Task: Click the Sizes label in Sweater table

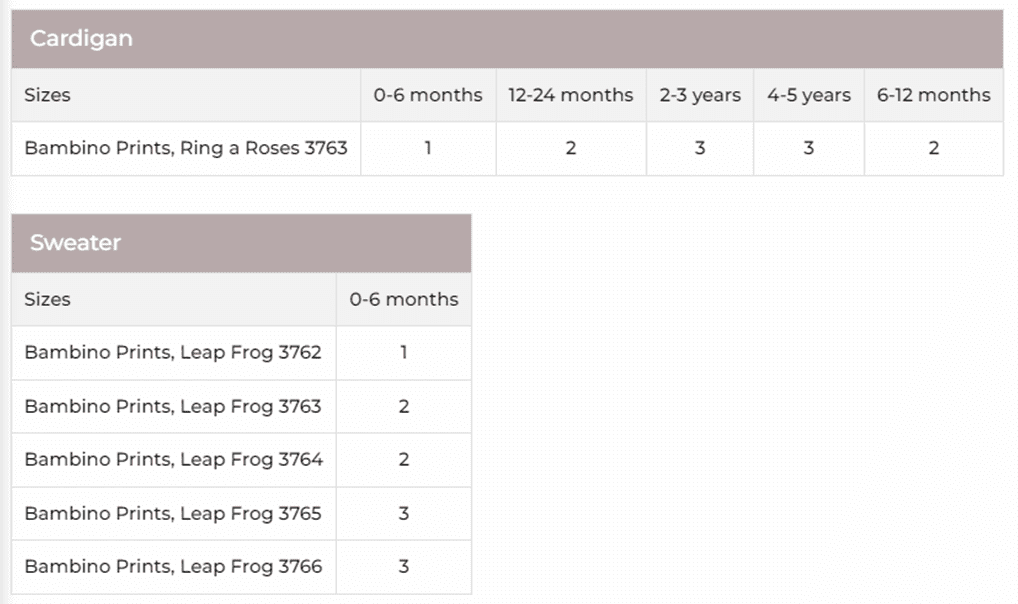Action: [47, 299]
